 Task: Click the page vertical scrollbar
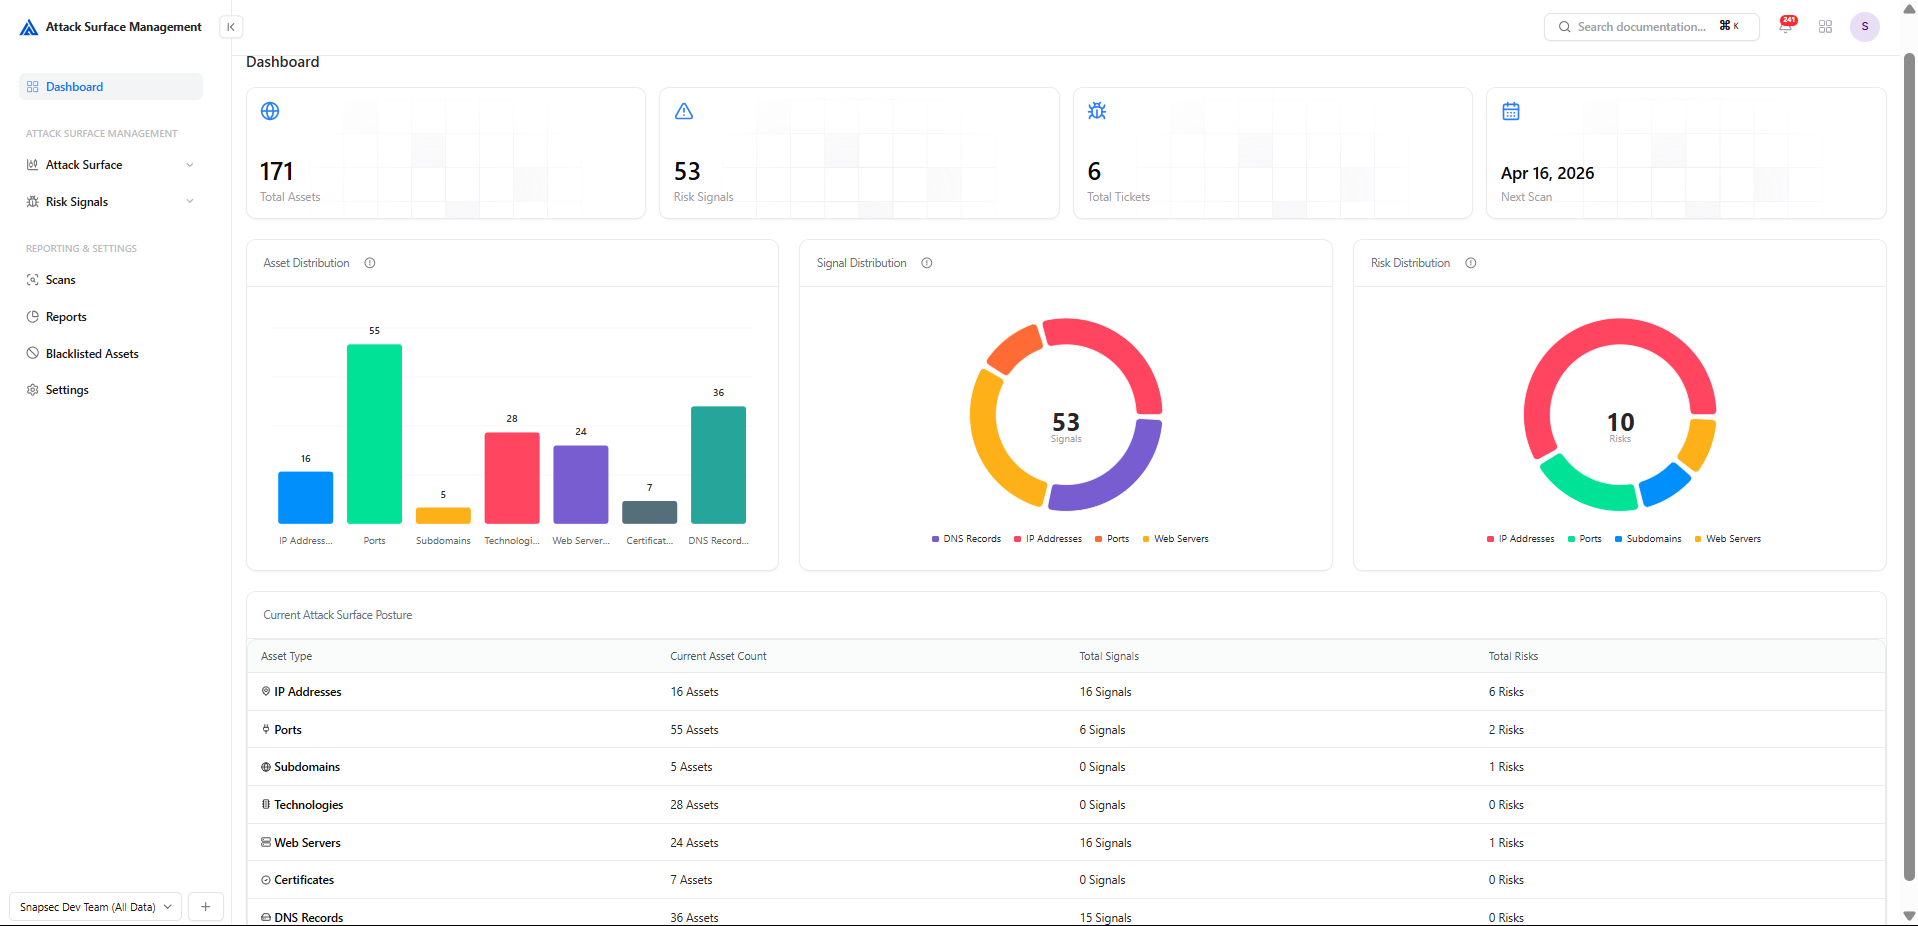pos(1909,467)
